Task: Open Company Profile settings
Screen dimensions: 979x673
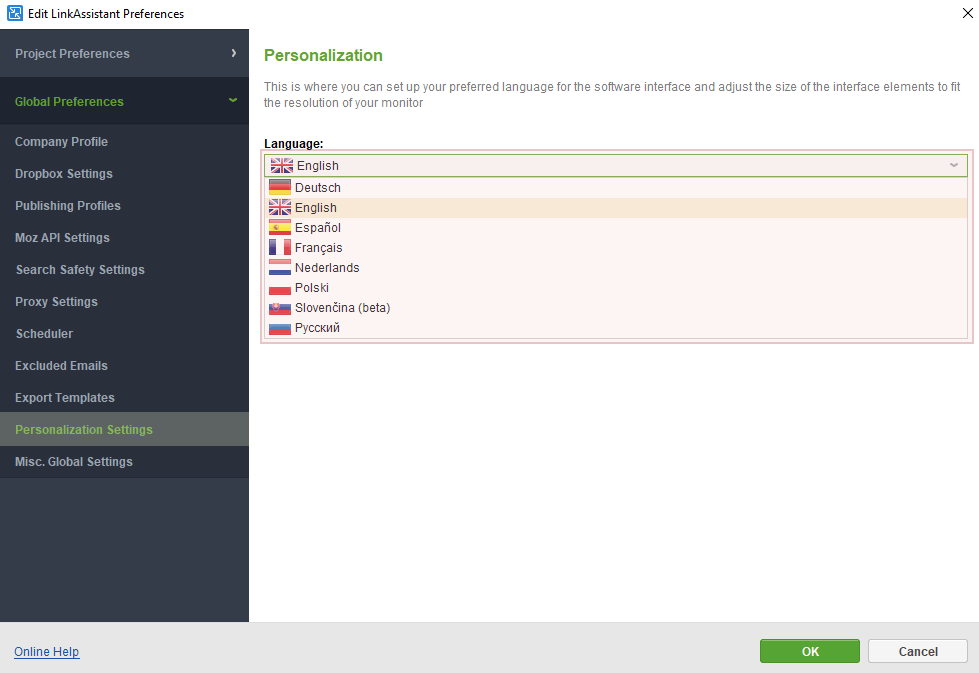Action: point(124,142)
